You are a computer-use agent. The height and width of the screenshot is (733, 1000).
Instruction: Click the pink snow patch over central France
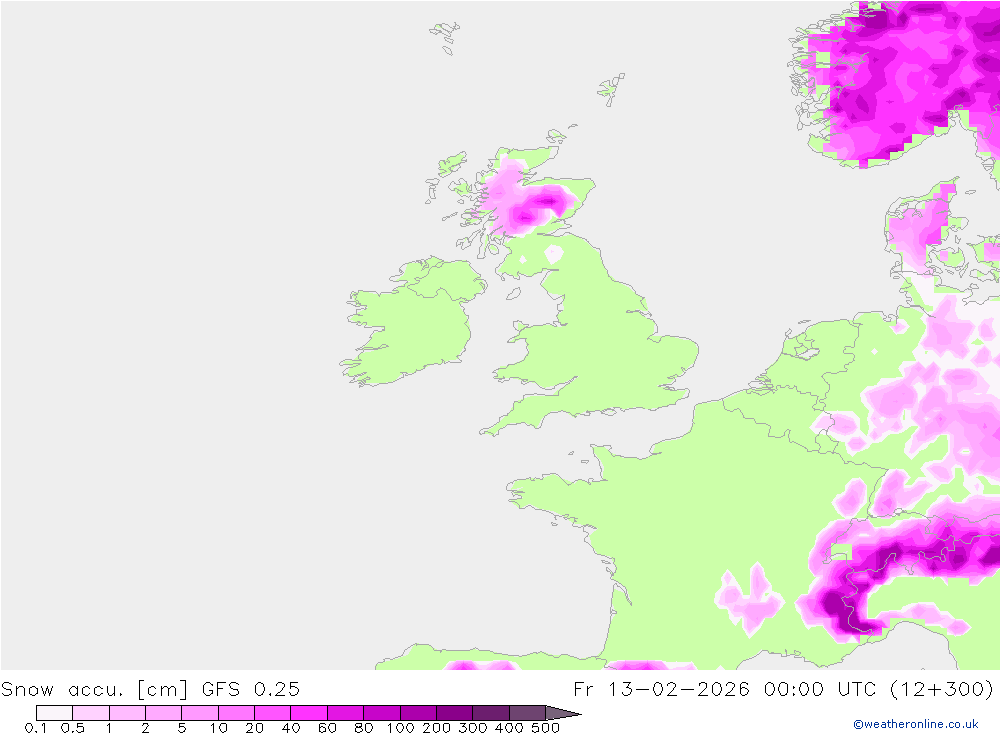749,600
